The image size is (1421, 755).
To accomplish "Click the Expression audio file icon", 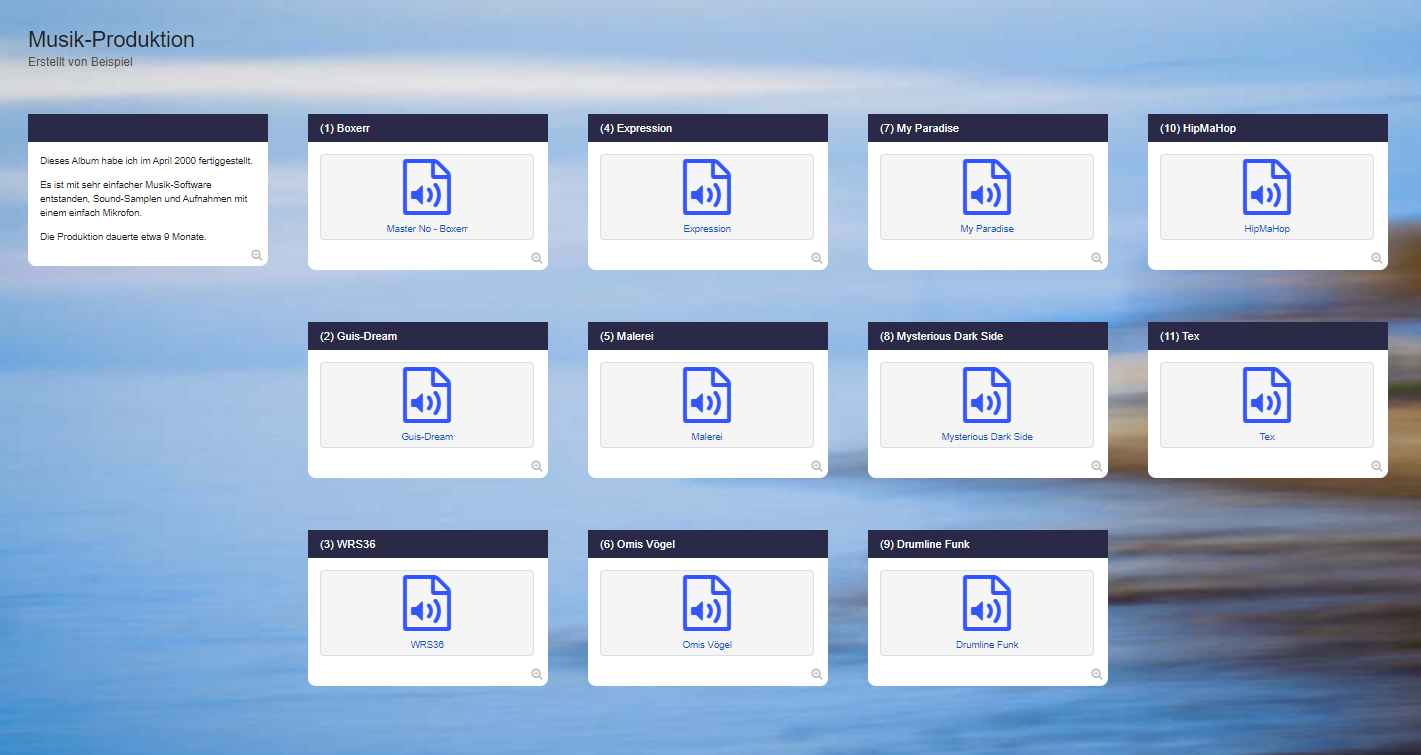I will pyautogui.click(x=707, y=187).
